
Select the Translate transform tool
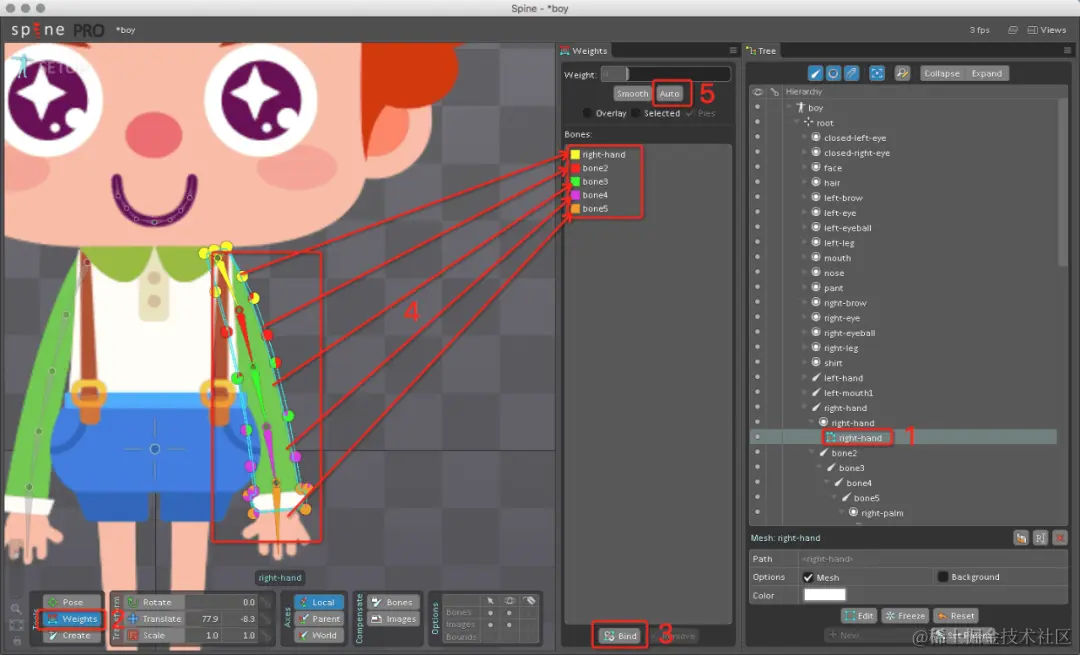(155, 618)
